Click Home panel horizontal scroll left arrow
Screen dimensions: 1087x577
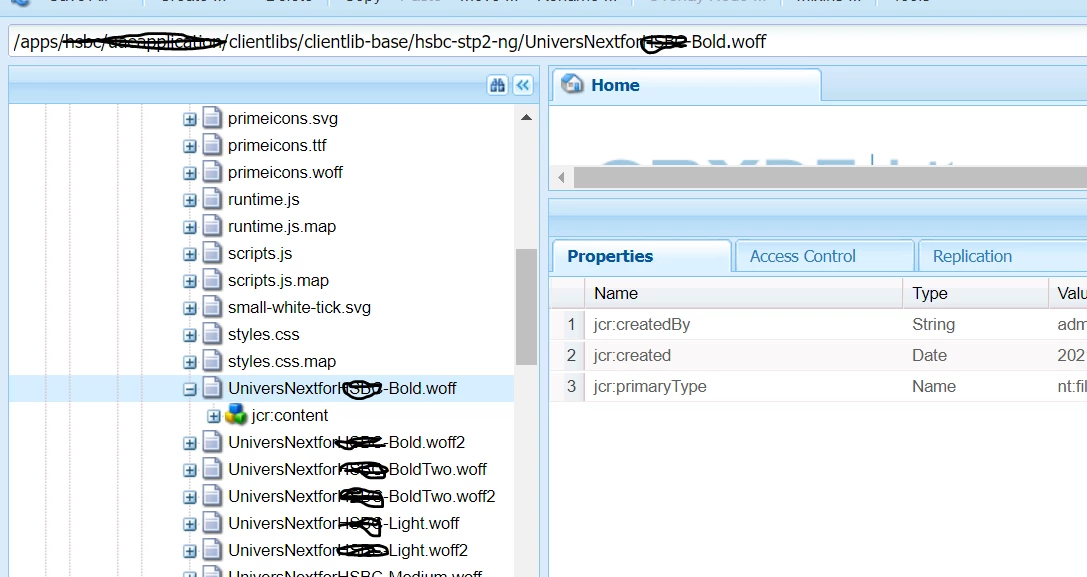click(x=562, y=178)
